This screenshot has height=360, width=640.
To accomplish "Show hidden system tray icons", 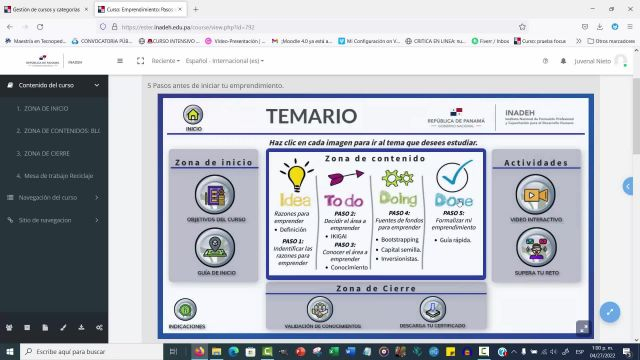I will coord(514,351).
